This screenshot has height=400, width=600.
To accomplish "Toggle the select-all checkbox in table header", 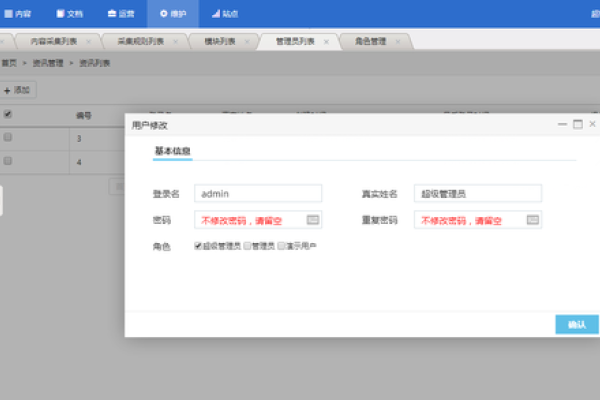I will [x=8, y=114].
